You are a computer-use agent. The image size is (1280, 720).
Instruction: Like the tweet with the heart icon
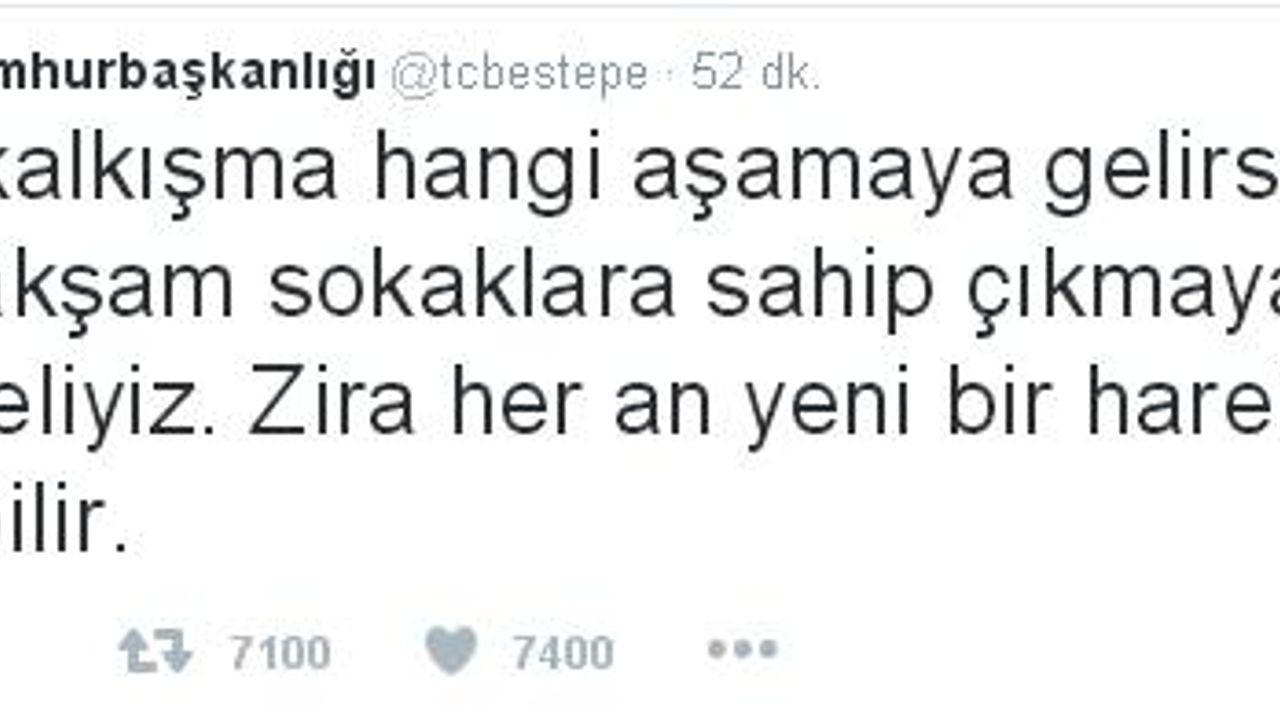pos(451,650)
